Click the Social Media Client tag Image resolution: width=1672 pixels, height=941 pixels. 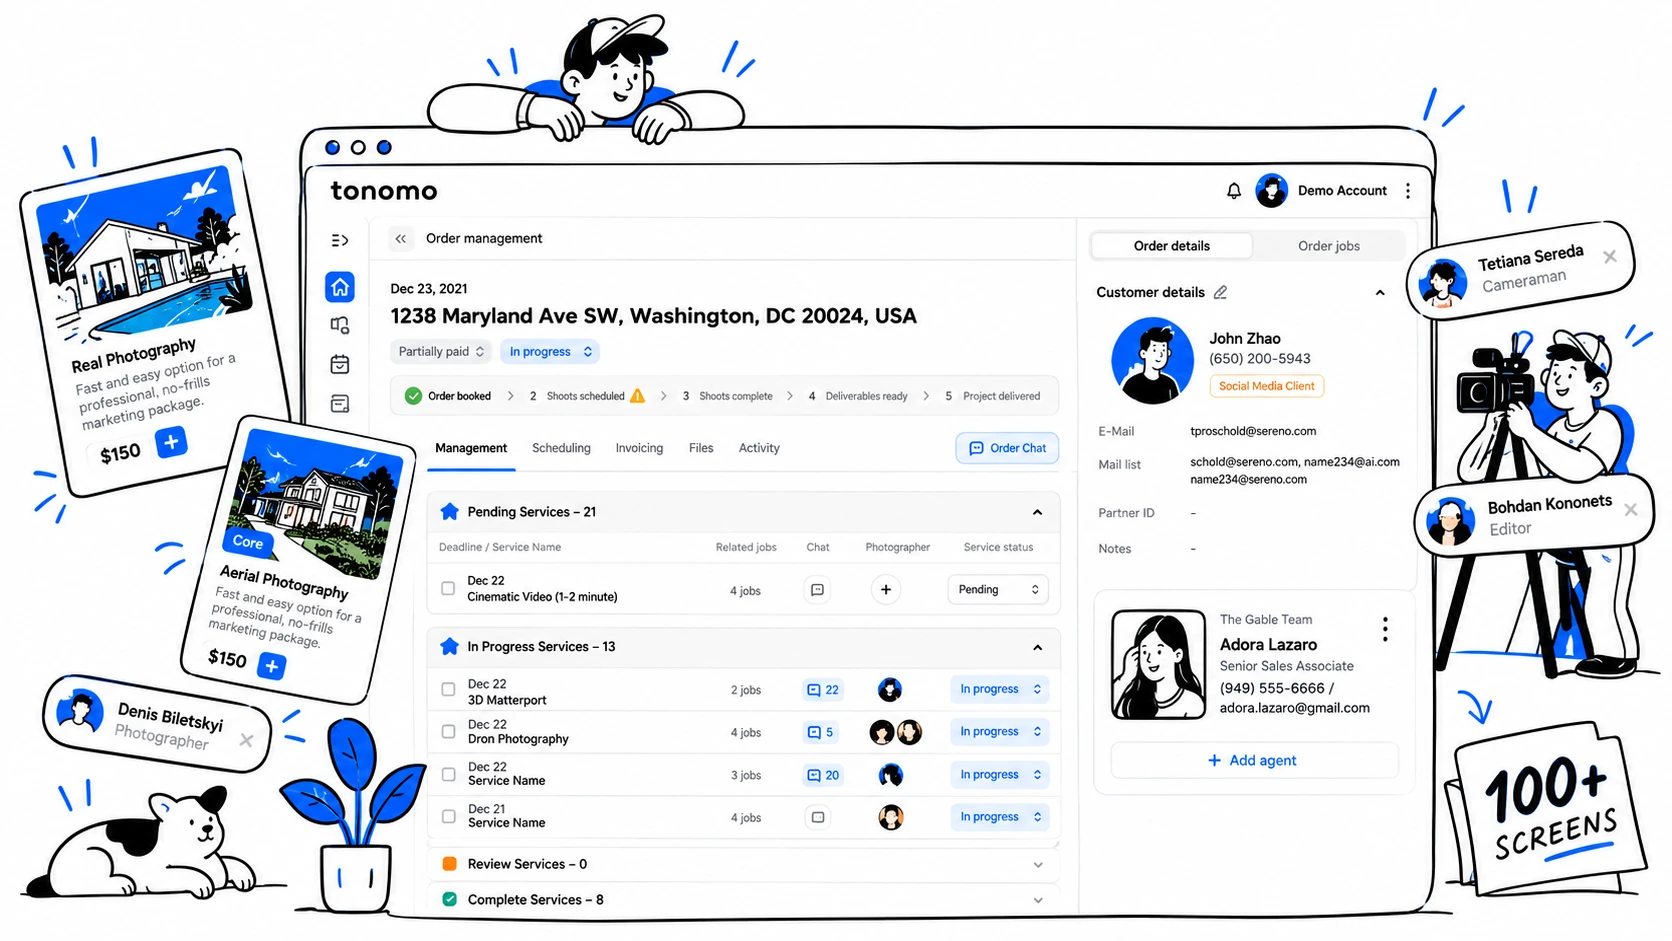pyautogui.click(x=1266, y=386)
